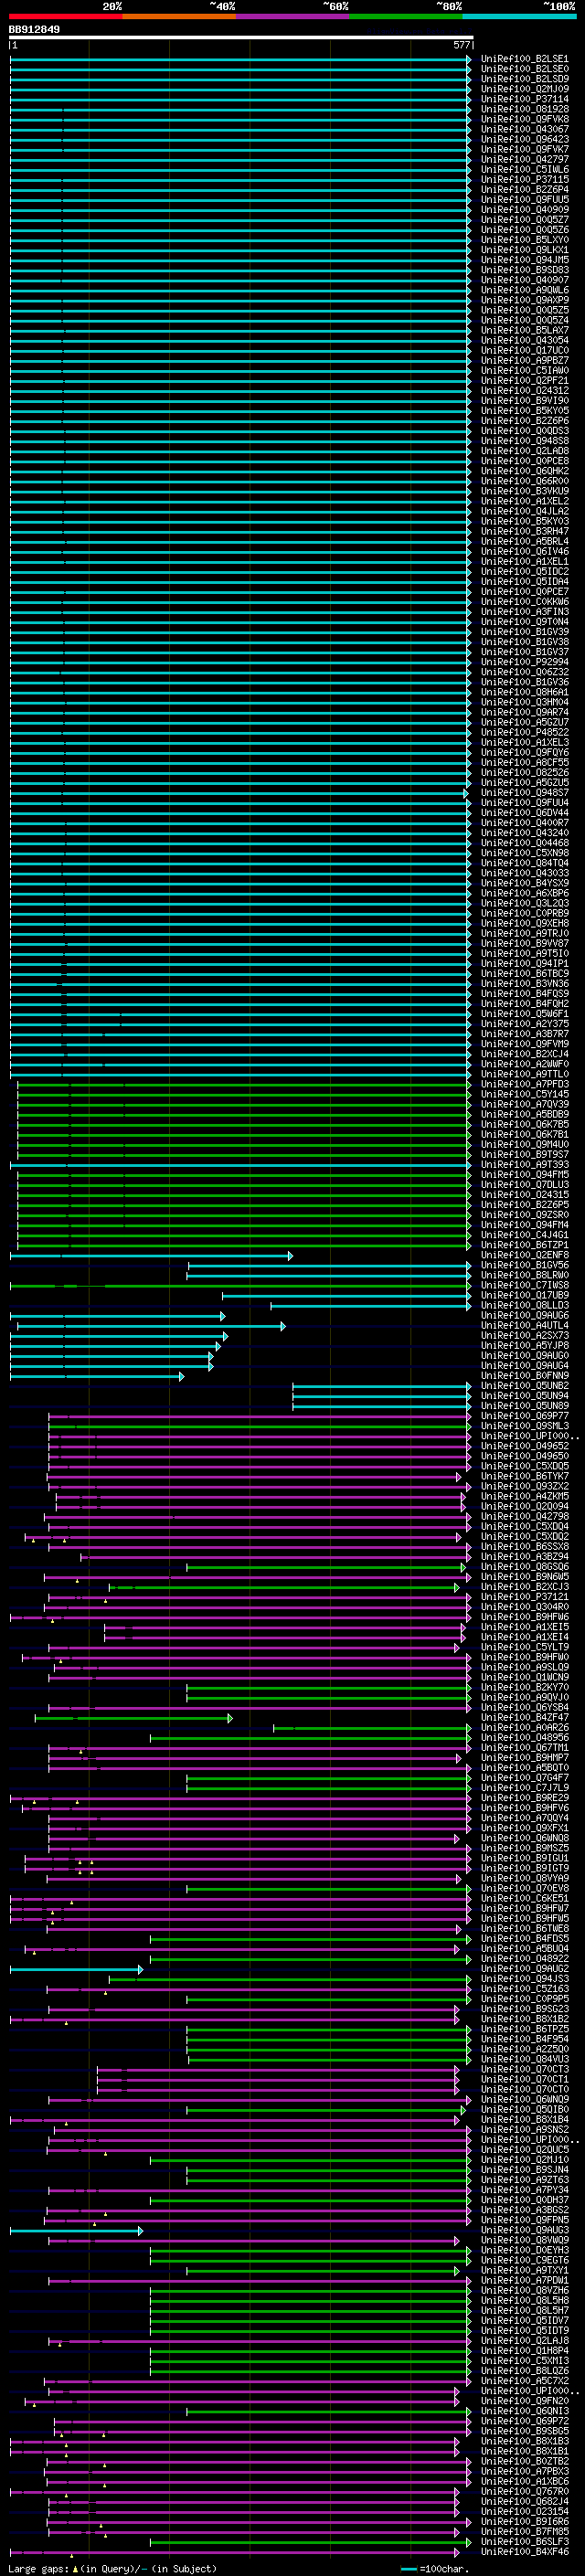This screenshot has height=2576, width=585.
Task: Open the UniRef100_Q0DH37 entry
Action: point(524,2200)
